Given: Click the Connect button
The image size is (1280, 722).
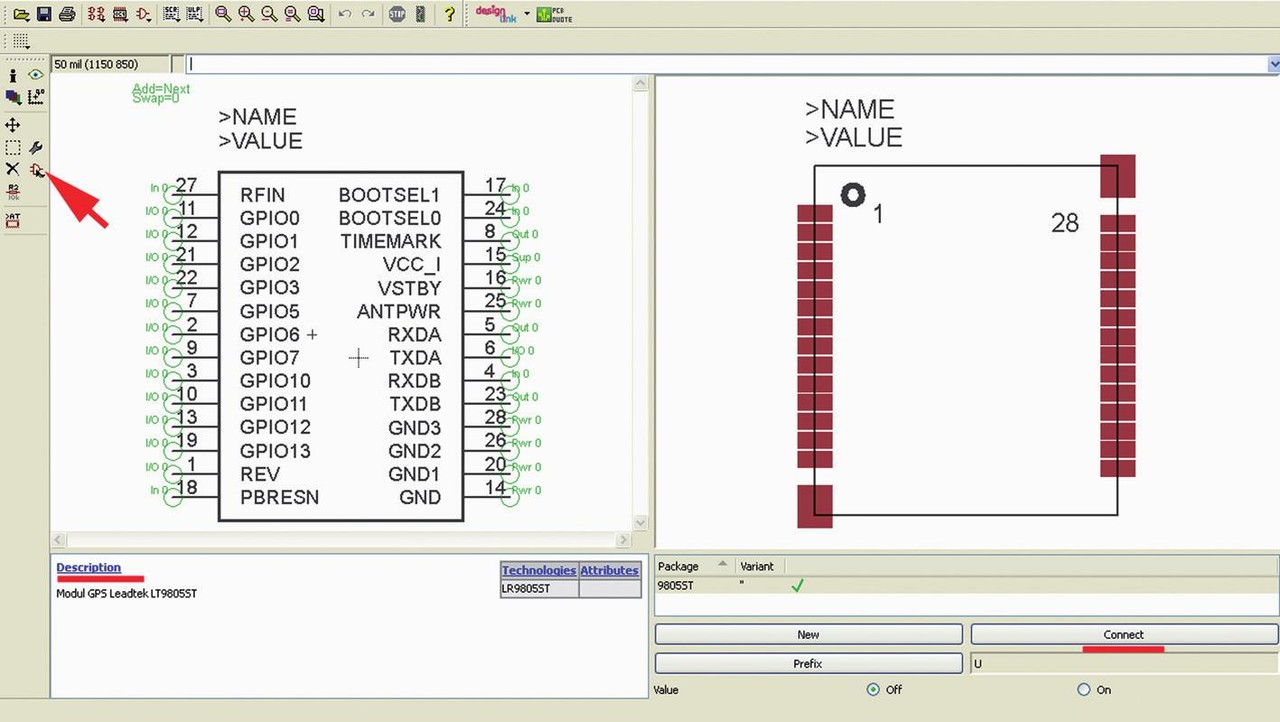Looking at the screenshot, I should coord(1124,634).
